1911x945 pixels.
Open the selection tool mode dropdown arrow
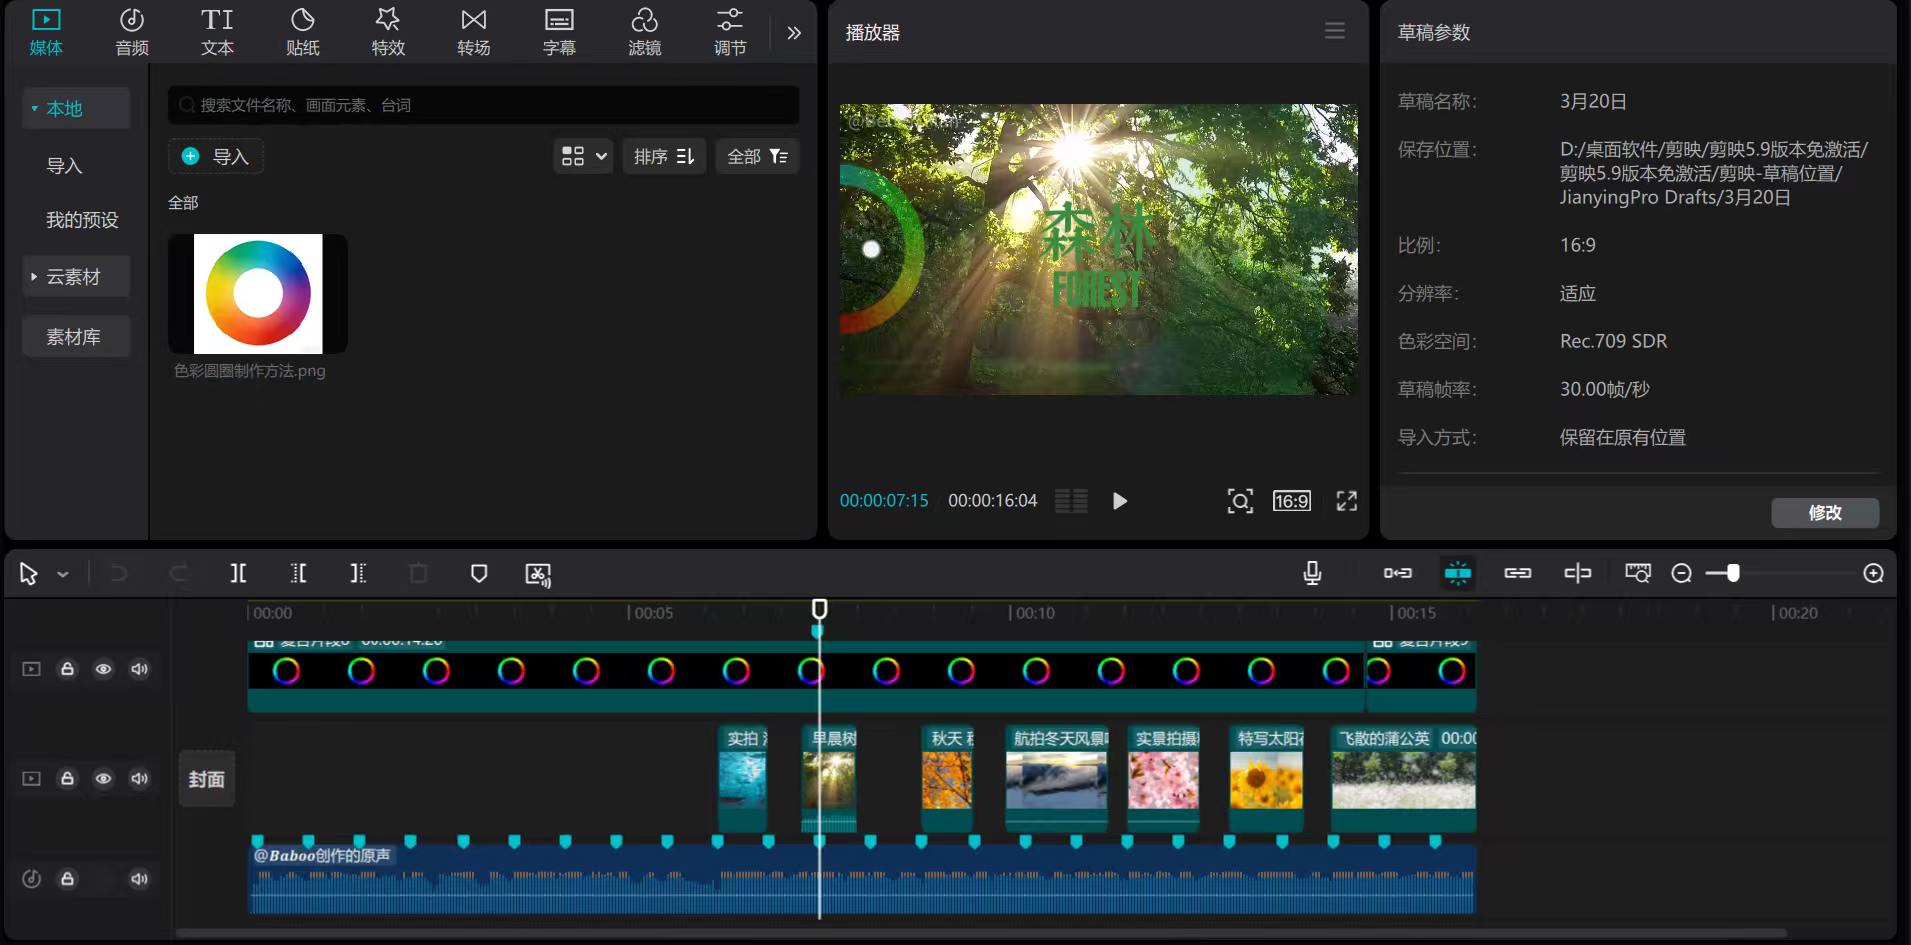63,574
